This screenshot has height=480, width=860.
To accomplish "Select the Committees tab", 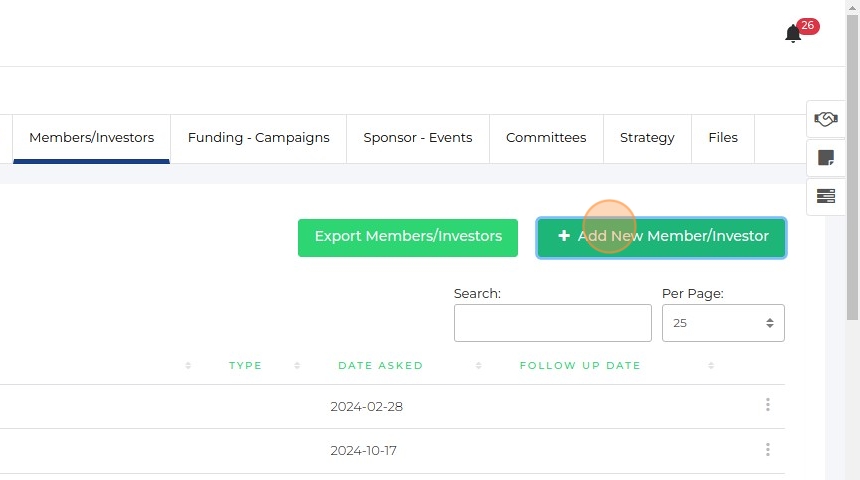I will pos(546,138).
